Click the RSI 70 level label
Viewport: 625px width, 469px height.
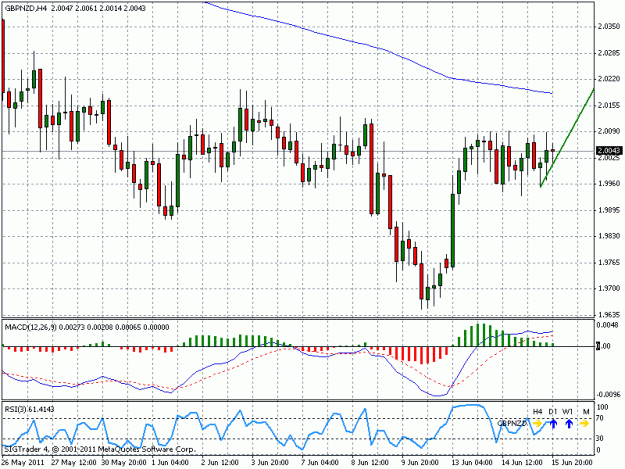pyautogui.click(x=601, y=418)
